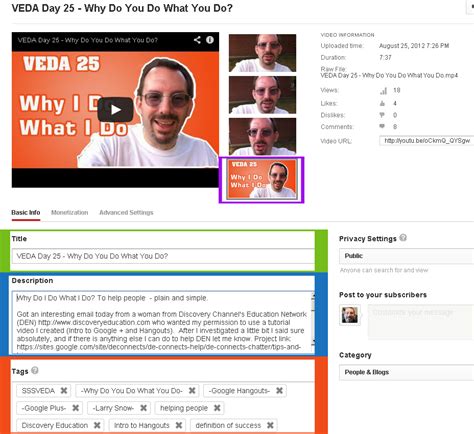Click the definition of success tag label
The image size is (474, 434).
[x=228, y=425]
